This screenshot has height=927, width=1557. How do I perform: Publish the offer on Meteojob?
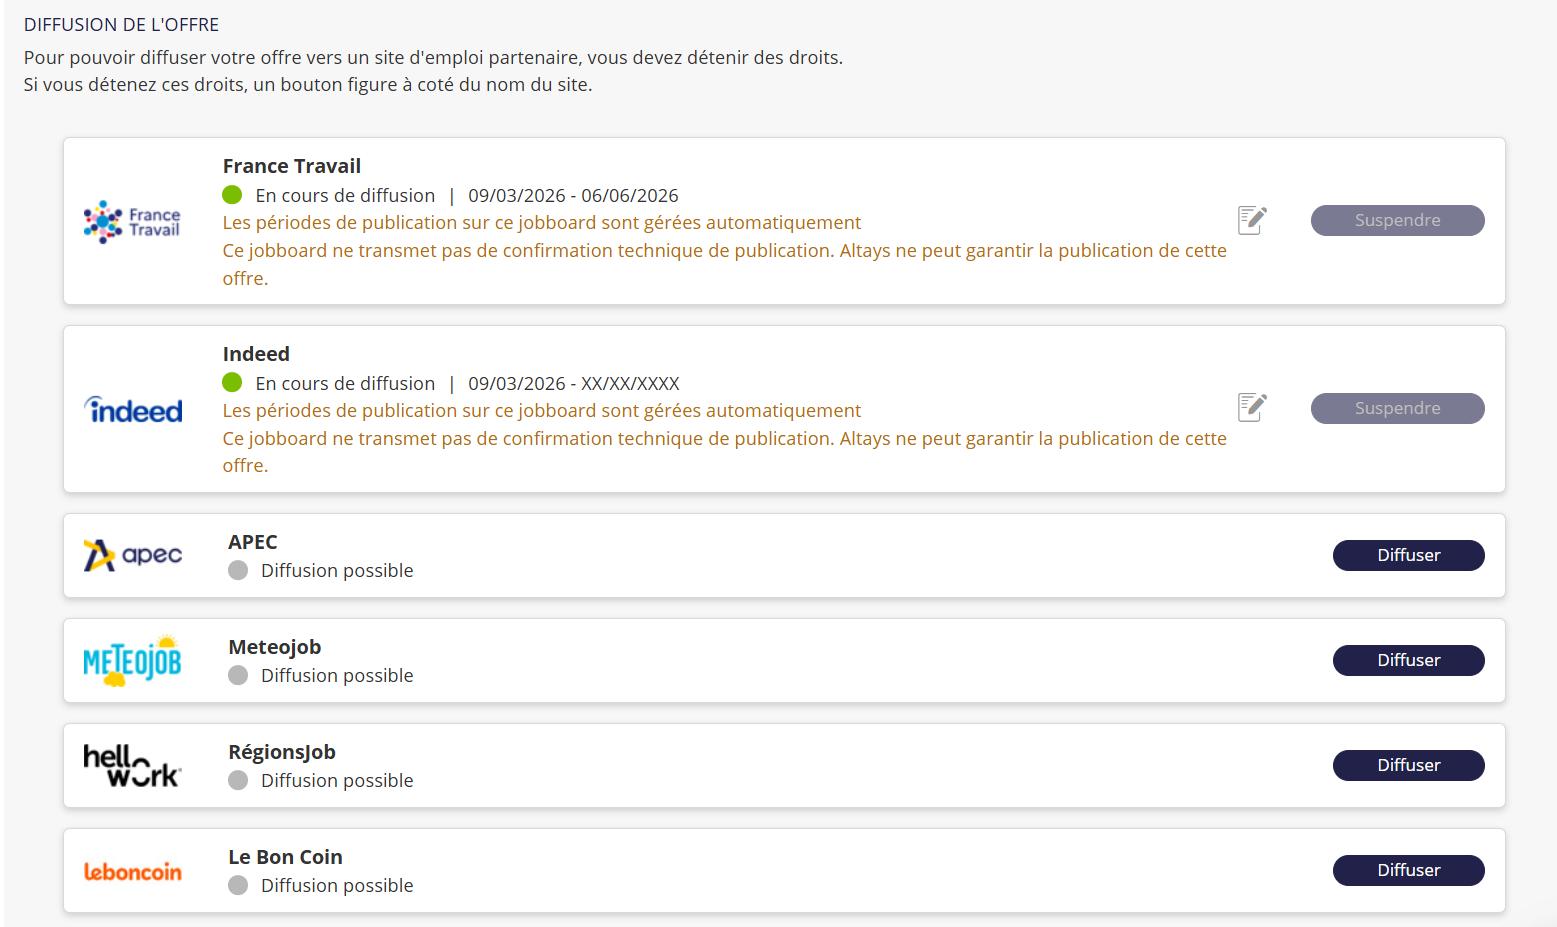1408,660
